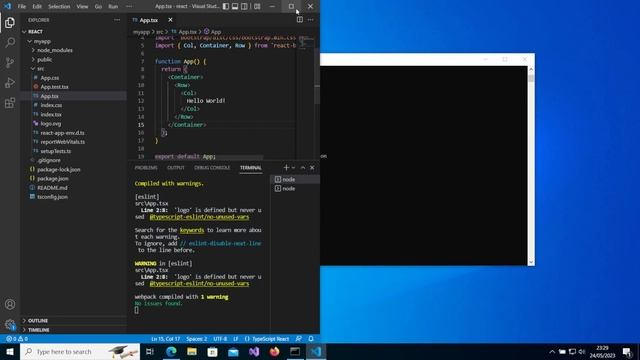The height and width of the screenshot is (360, 640).
Task: Split the editor to the right
Action: [300, 20]
